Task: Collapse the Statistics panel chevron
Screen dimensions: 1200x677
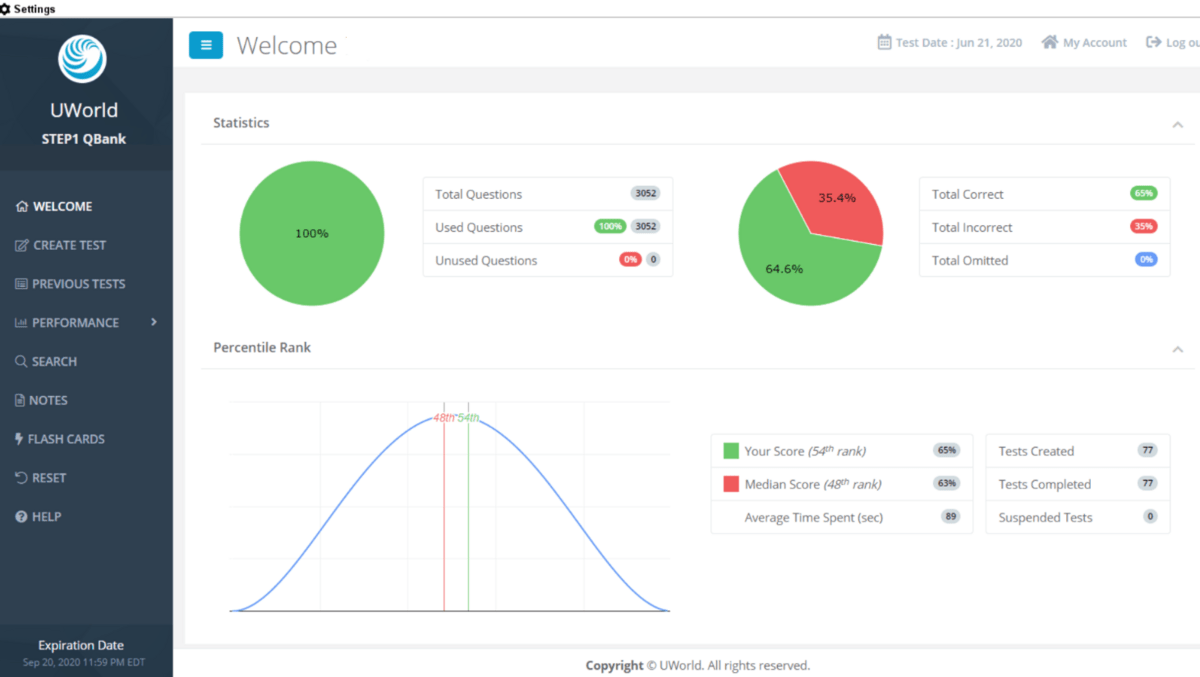Action: [1178, 124]
